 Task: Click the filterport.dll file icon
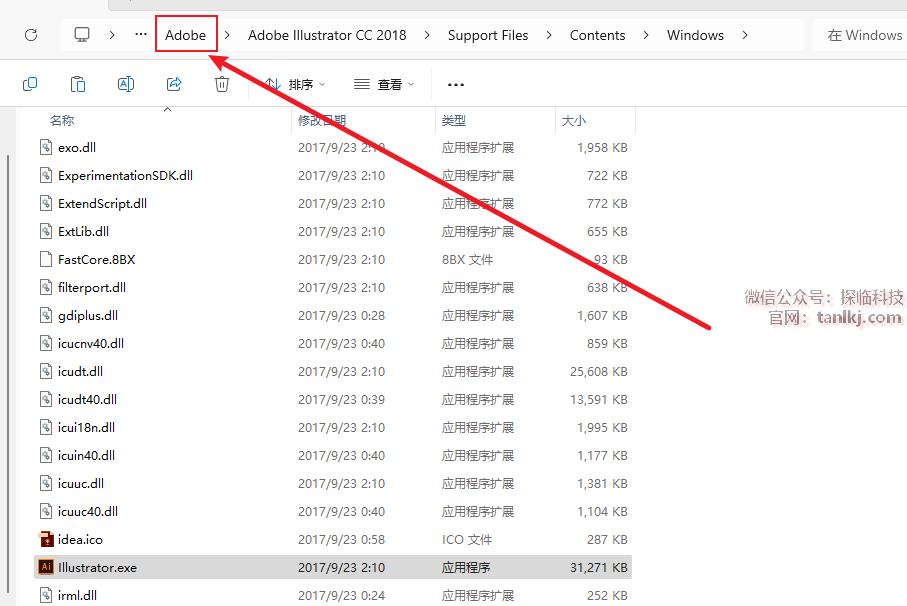tap(46, 287)
